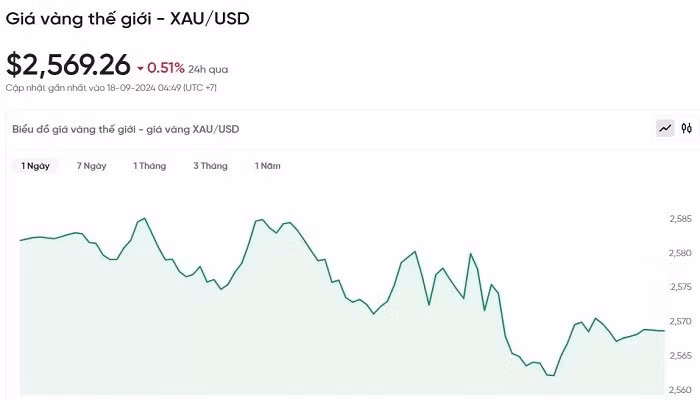Screen dimensions: 700x400
Task: Click the 2,585 y-axis label
Action: tap(680, 219)
